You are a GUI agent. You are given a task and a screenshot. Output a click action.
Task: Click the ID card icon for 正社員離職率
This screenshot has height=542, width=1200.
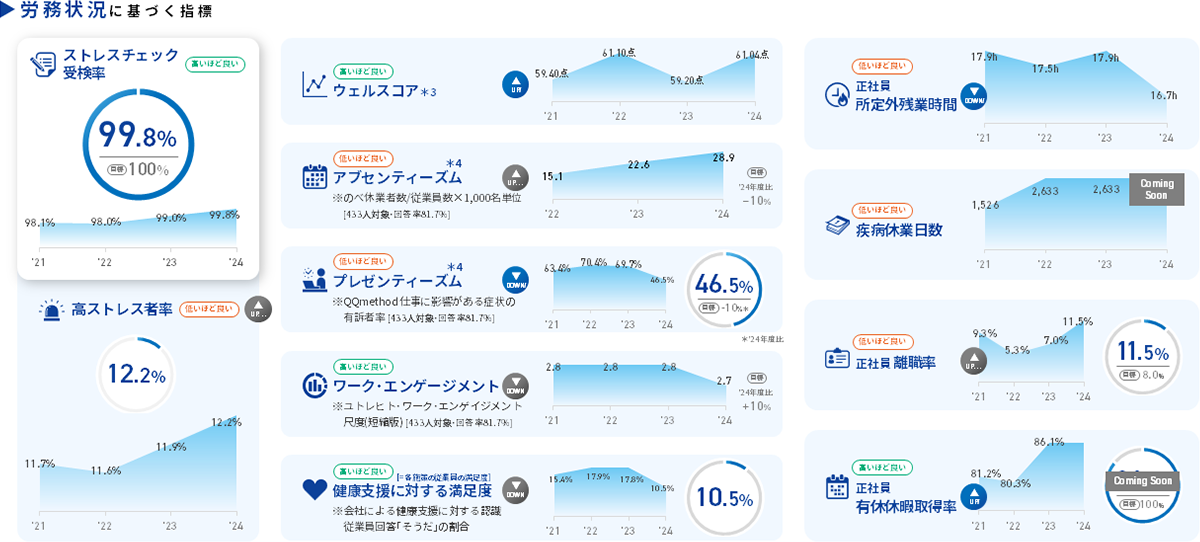coord(836,359)
